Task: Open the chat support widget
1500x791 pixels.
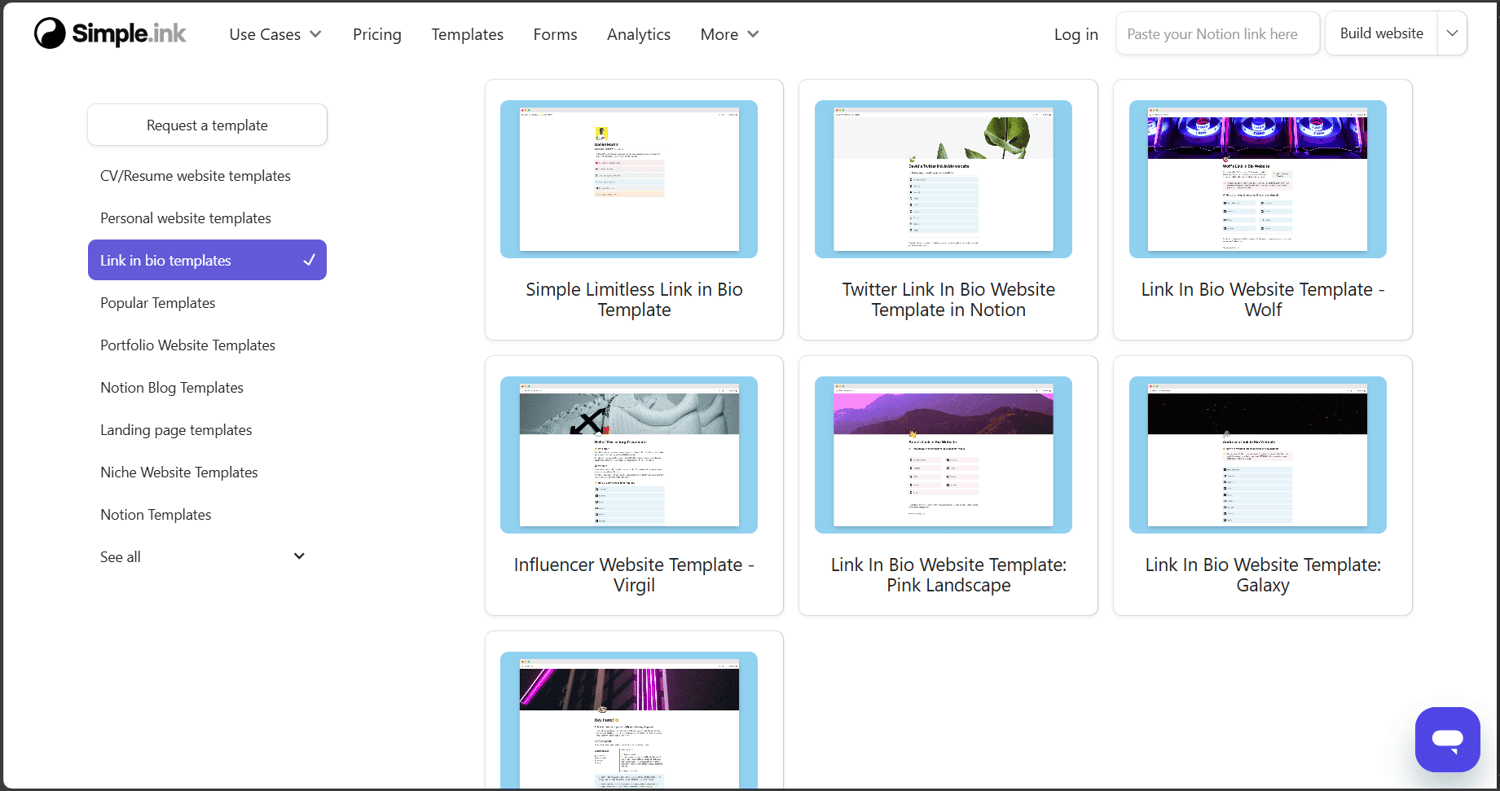Action: pos(1447,740)
